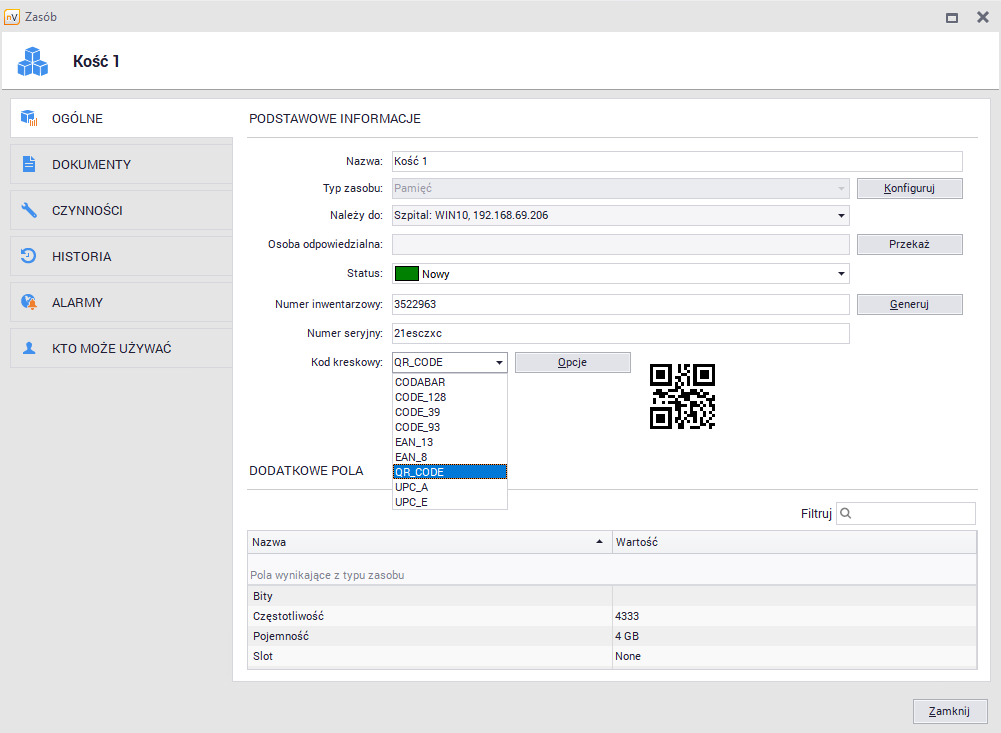Click the Dokumenty document icon
This screenshot has height=733, width=1001.
pyautogui.click(x=29, y=165)
